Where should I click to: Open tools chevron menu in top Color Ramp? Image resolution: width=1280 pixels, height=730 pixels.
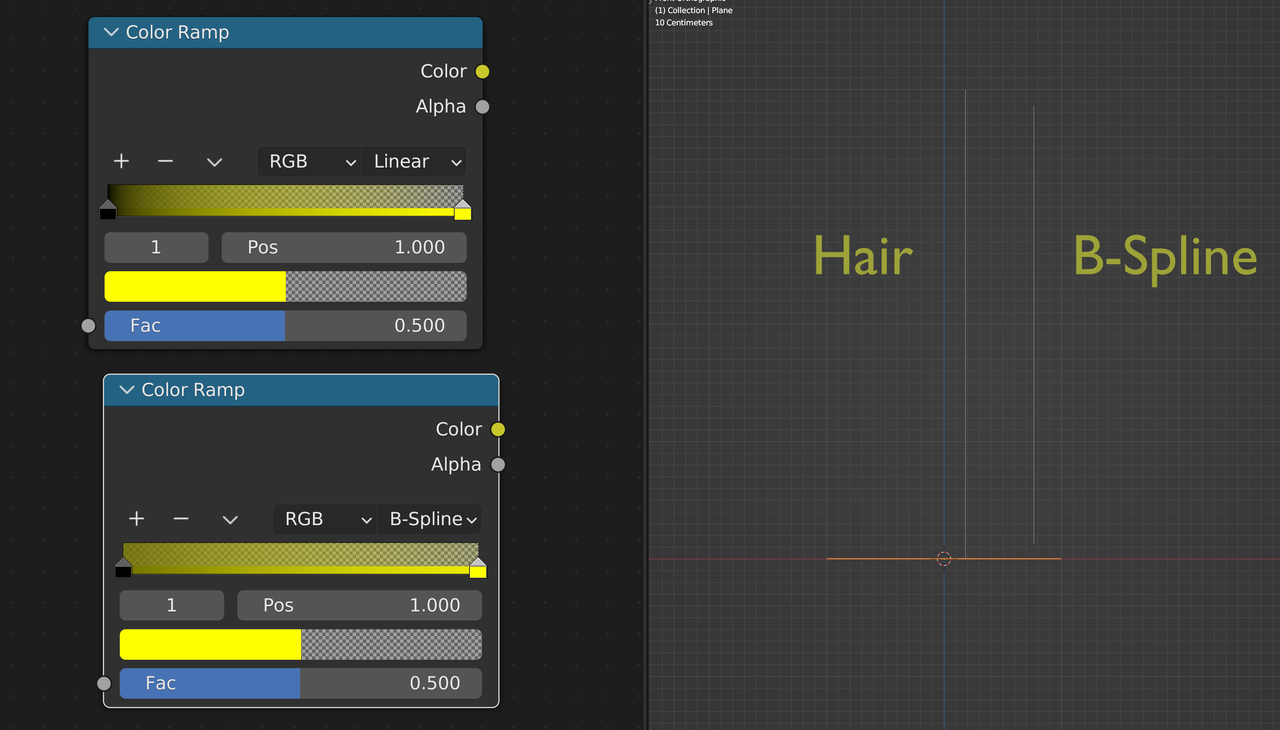pyautogui.click(x=214, y=162)
